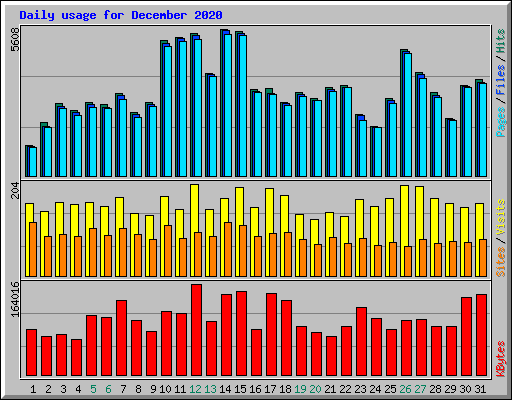Click day 19 weekend label on x-axis

(x=300, y=389)
